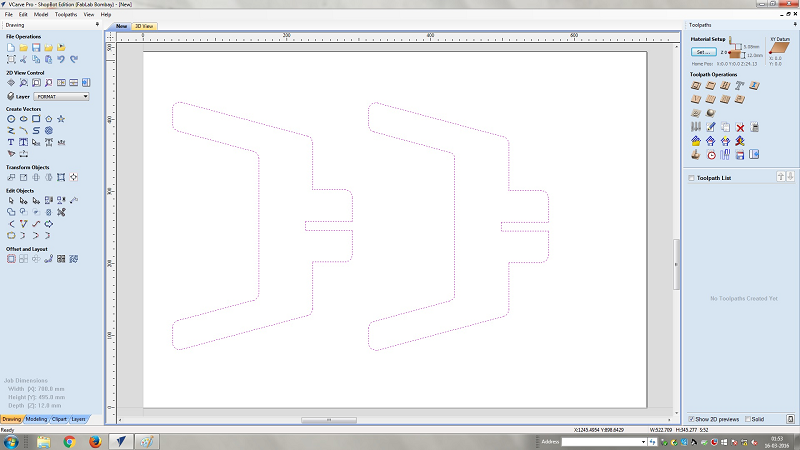The image size is (800, 450).
Task: Move toolpath down with arrow button
Action: [x=790, y=177]
